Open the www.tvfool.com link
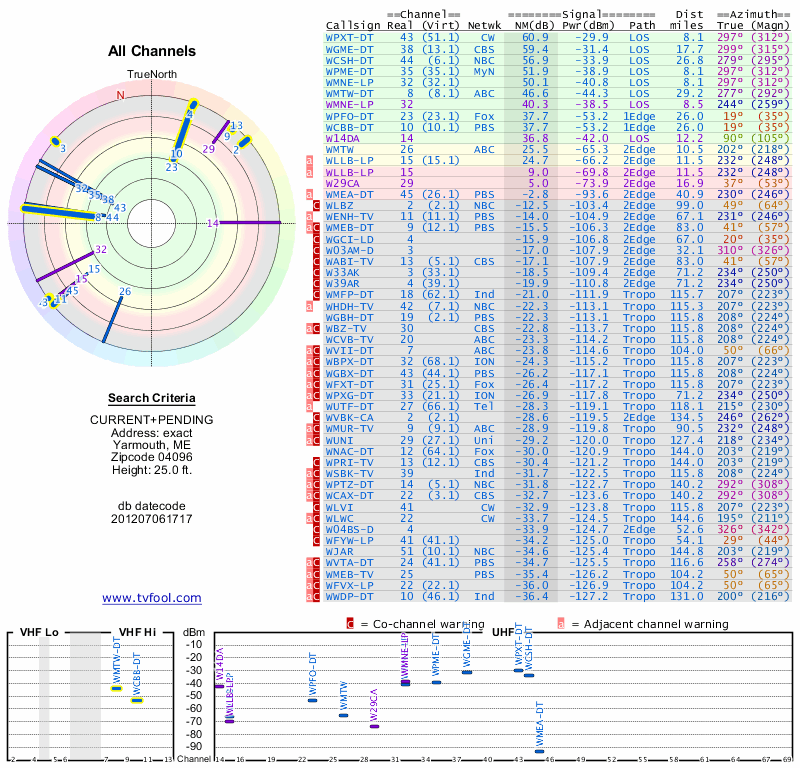This screenshot has height=768, width=800. tap(152, 598)
